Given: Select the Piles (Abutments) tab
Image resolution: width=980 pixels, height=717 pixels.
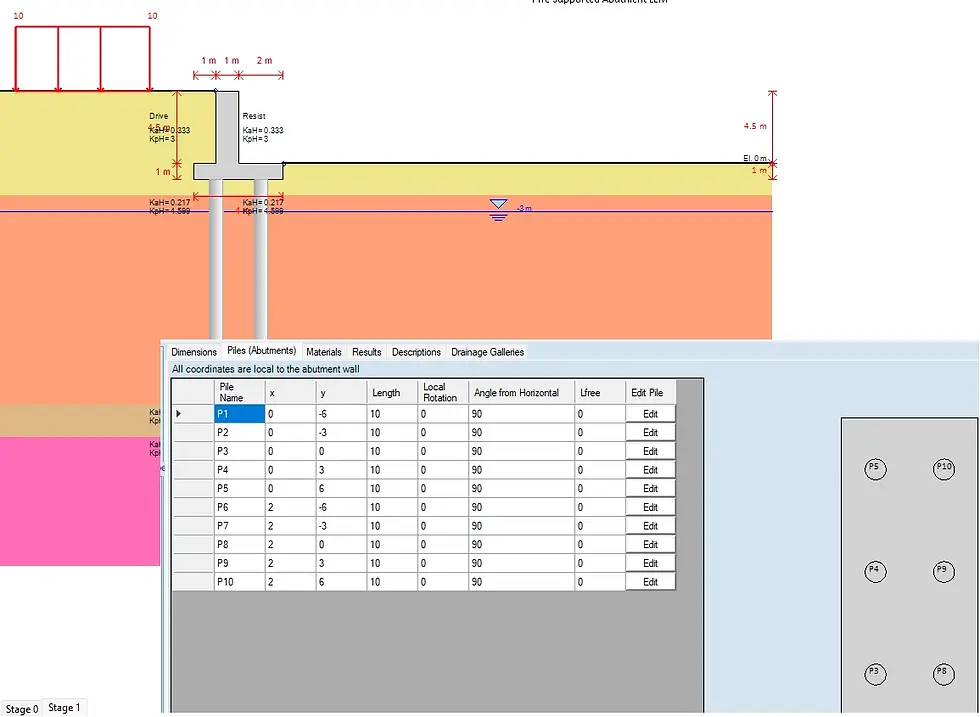Looking at the screenshot, I should click(x=261, y=351).
